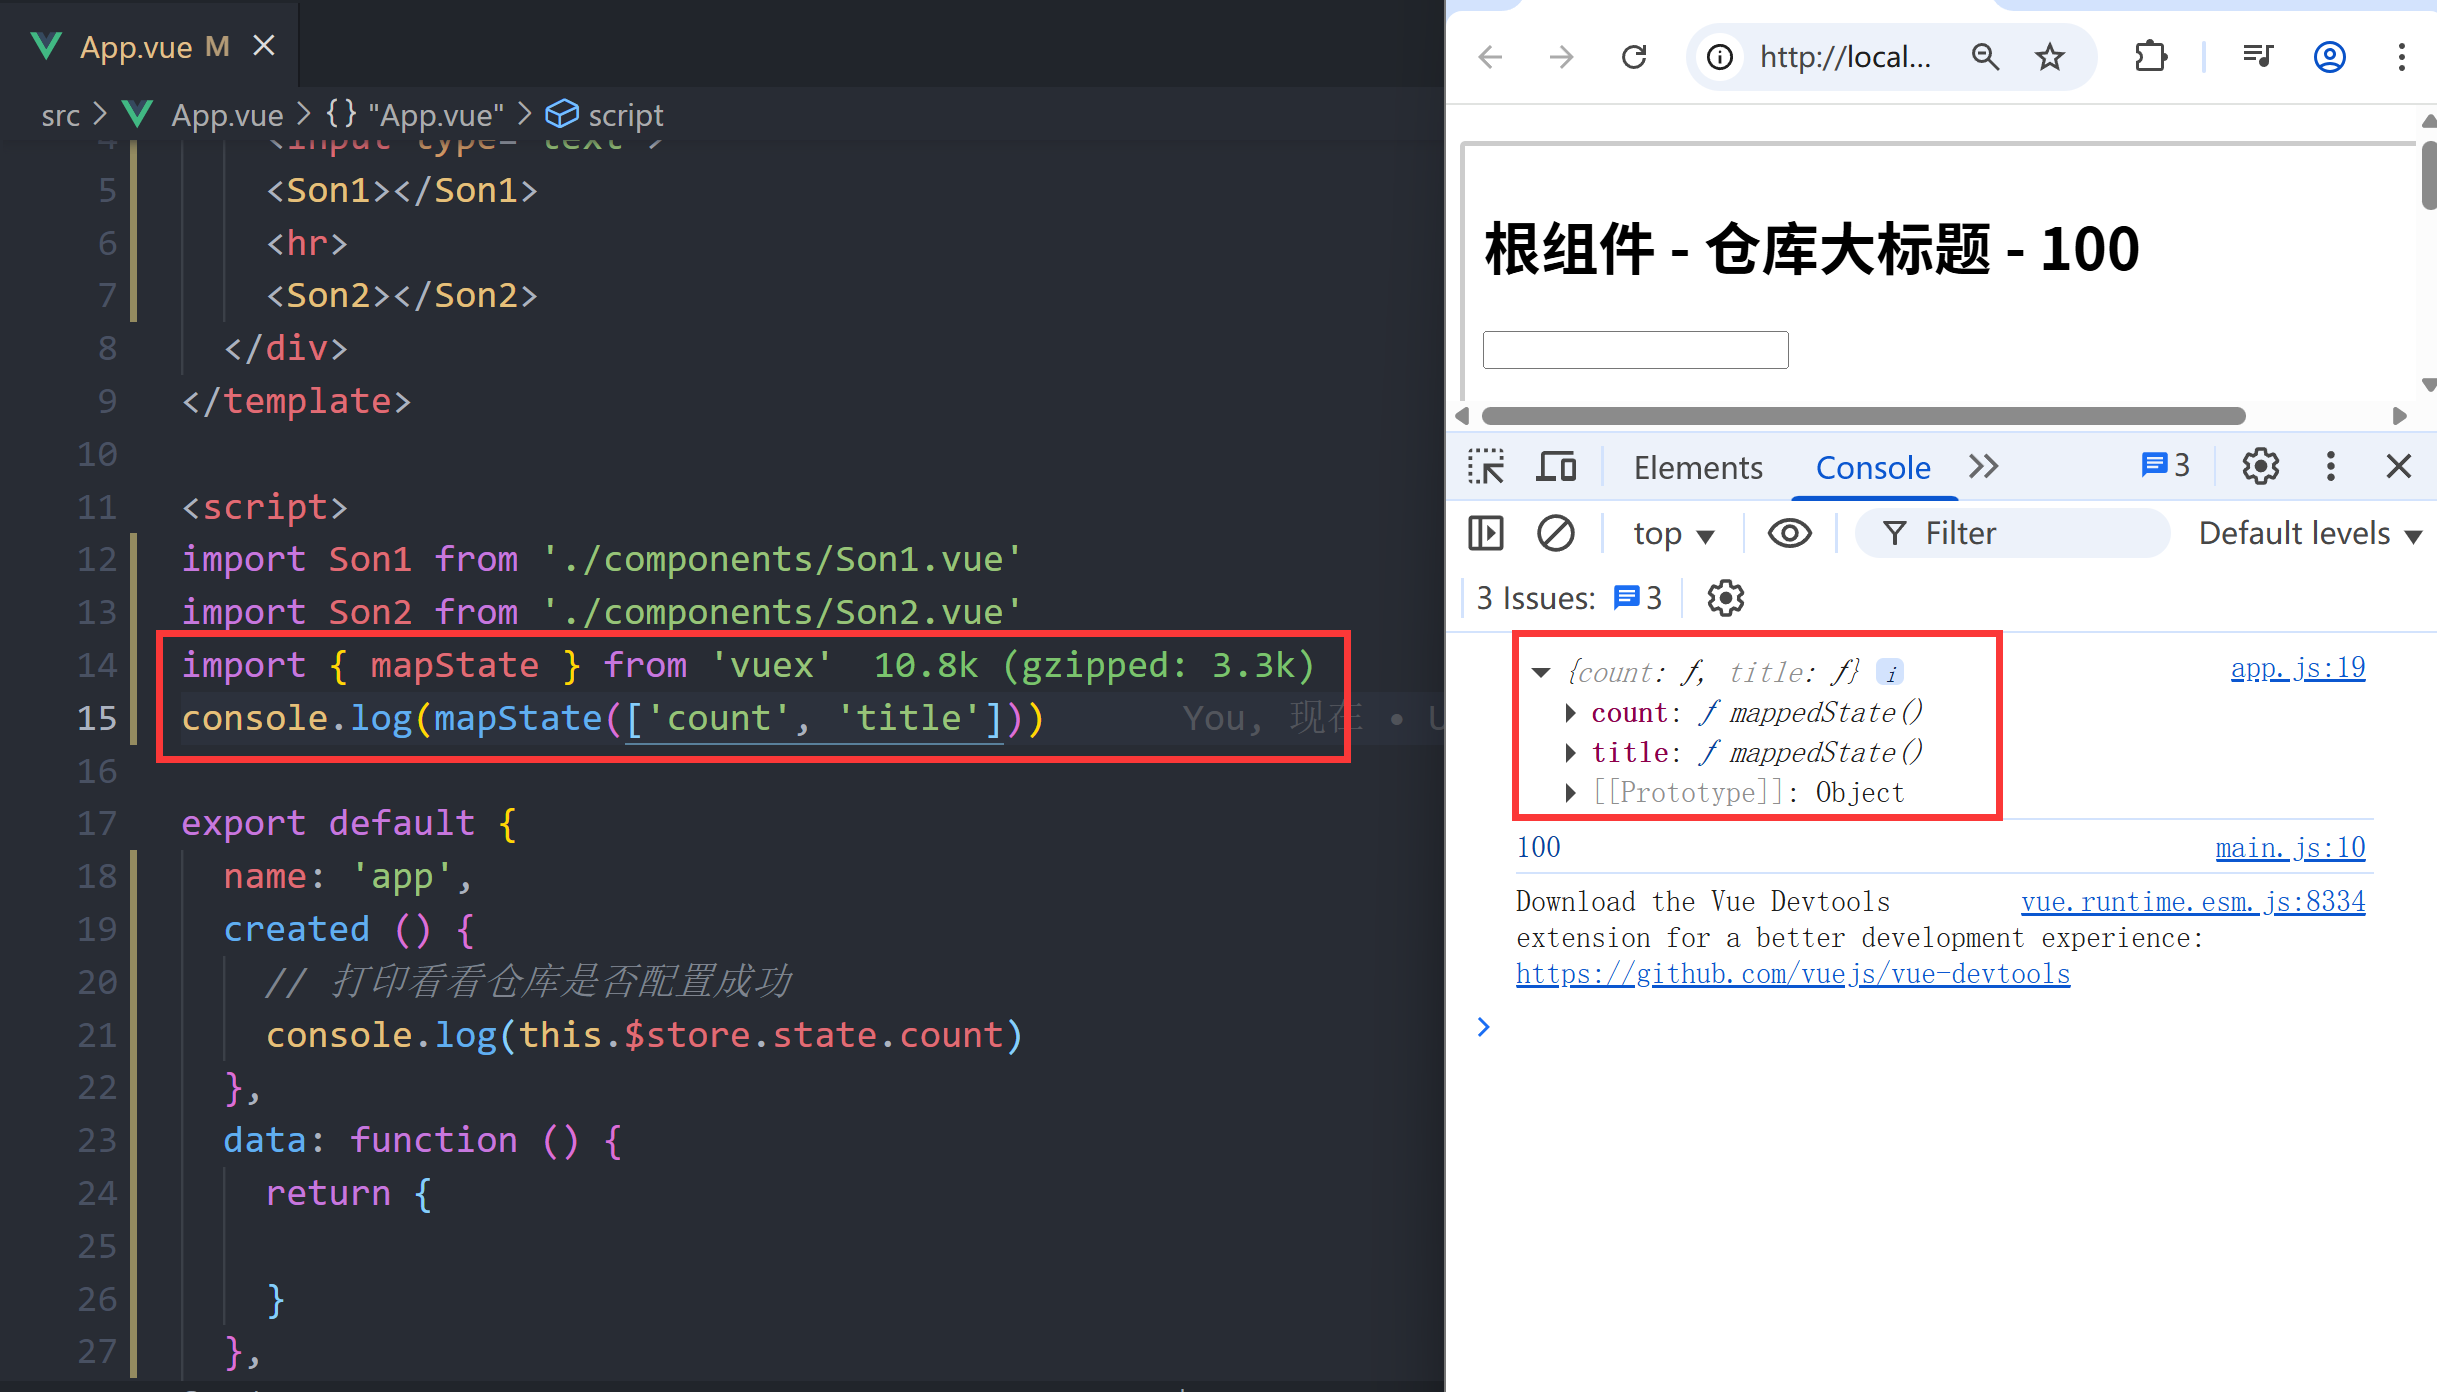The width and height of the screenshot is (2437, 1392).
Task: Switch to the Console DevTools tab
Action: coord(1873,467)
